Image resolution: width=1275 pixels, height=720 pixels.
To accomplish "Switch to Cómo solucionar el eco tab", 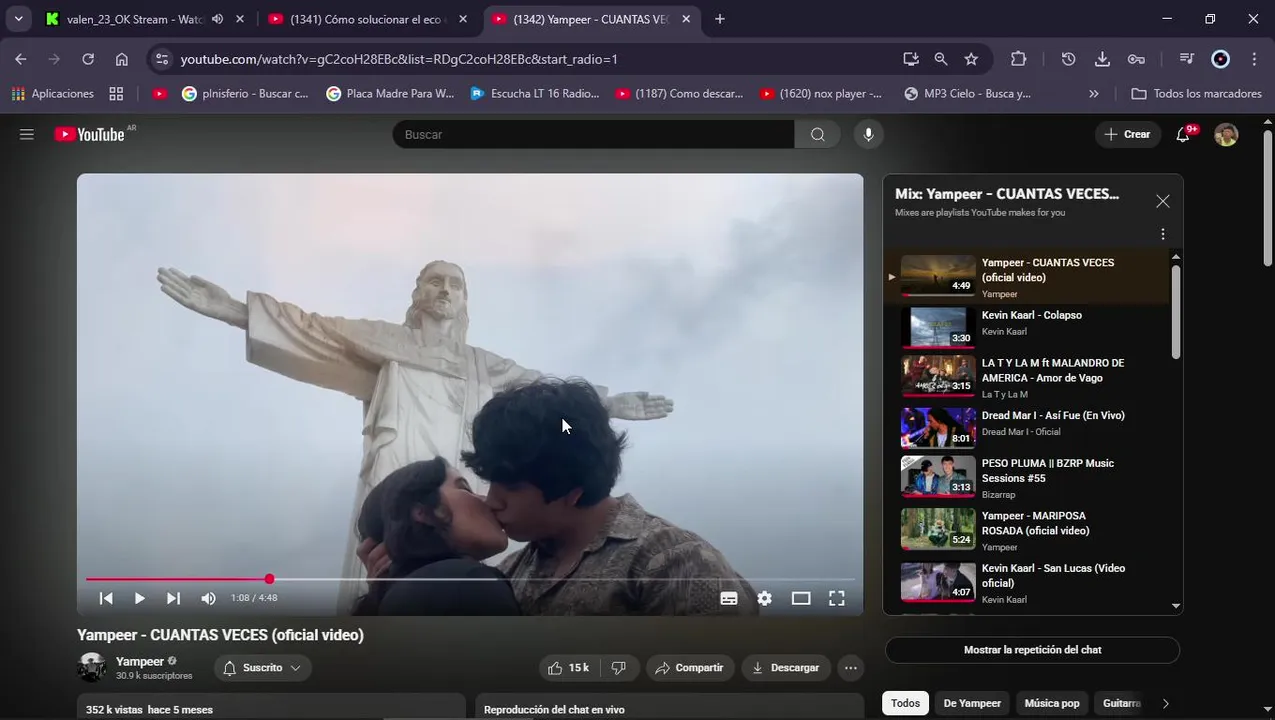I will pyautogui.click(x=368, y=19).
